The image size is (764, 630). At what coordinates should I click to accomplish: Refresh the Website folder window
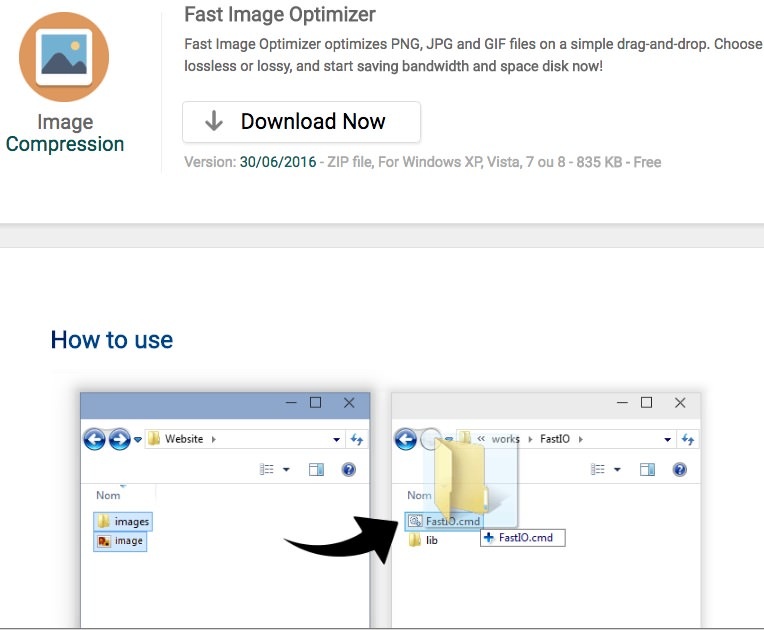[357, 439]
